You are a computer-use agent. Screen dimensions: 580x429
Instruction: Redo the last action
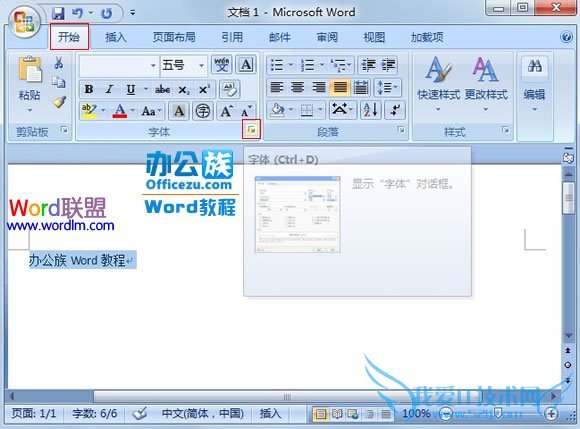pyautogui.click(x=107, y=14)
